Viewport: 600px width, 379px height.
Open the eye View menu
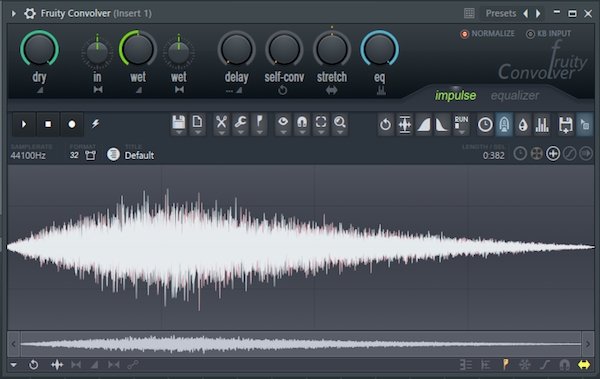[283, 124]
